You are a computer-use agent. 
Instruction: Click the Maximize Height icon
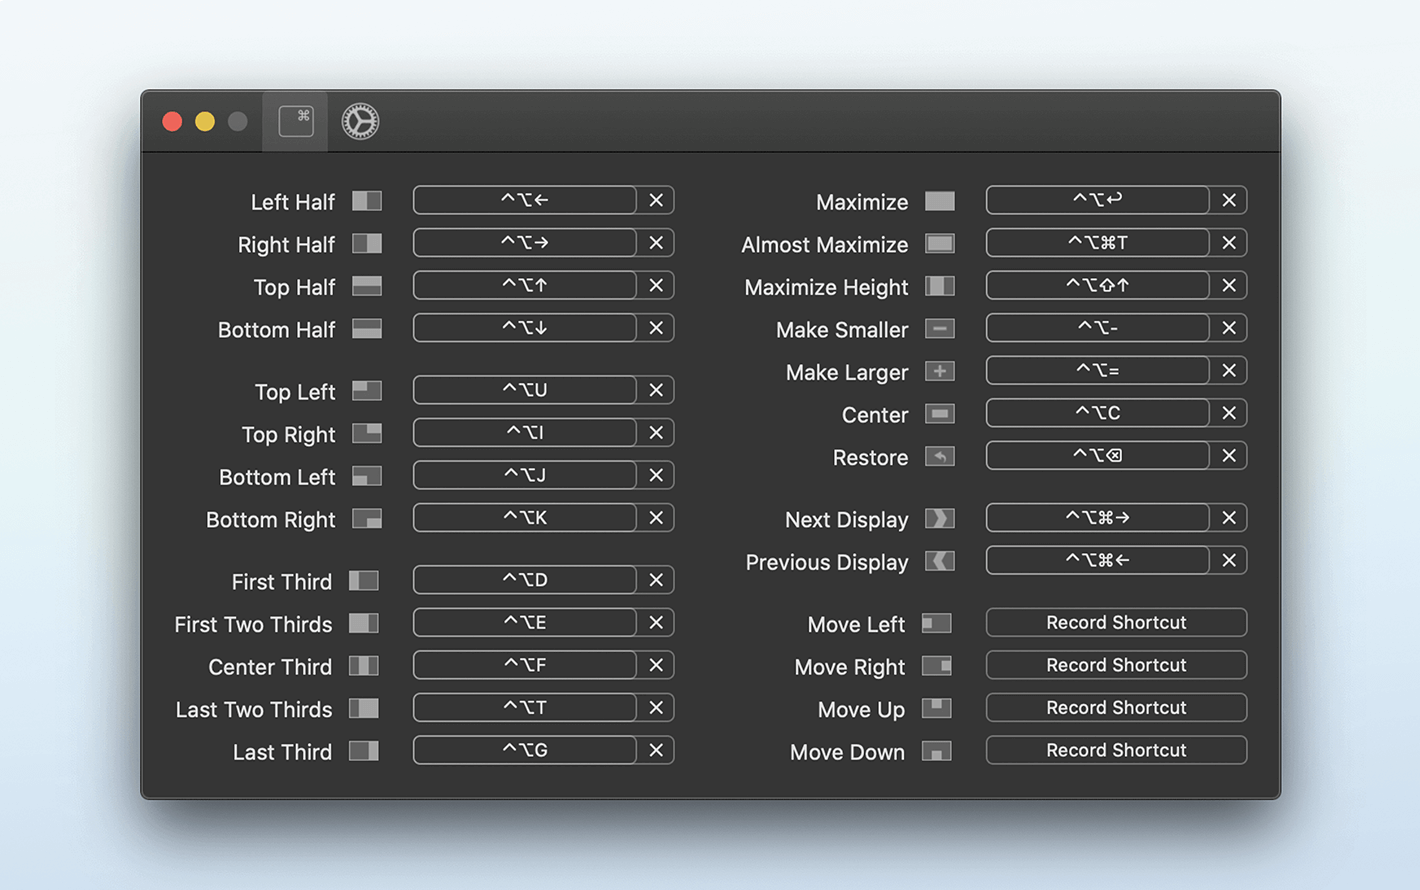pos(939,287)
